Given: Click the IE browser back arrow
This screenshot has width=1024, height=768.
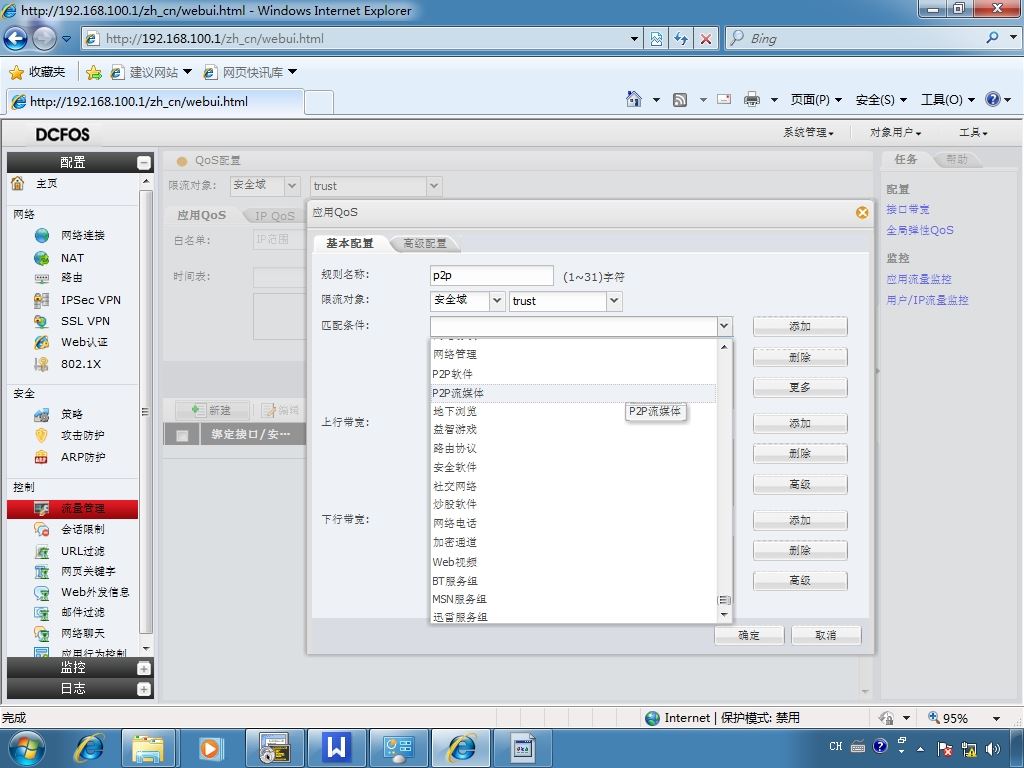Looking at the screenshot, I should 15,39.
